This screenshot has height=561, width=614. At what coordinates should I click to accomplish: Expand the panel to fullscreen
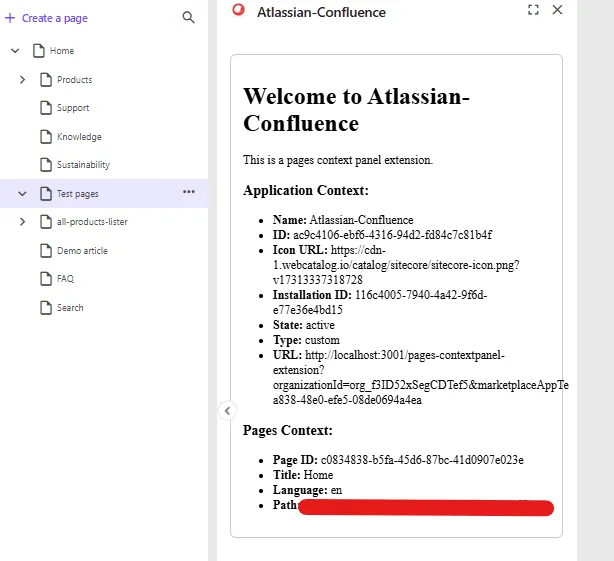[533, 10]
